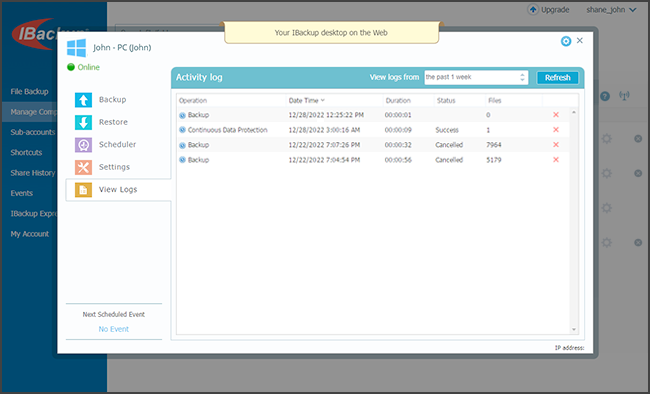Screen dimensions: 650x394
Task: Open Shortcuts in left sidebar
Action: coord(27,152)
